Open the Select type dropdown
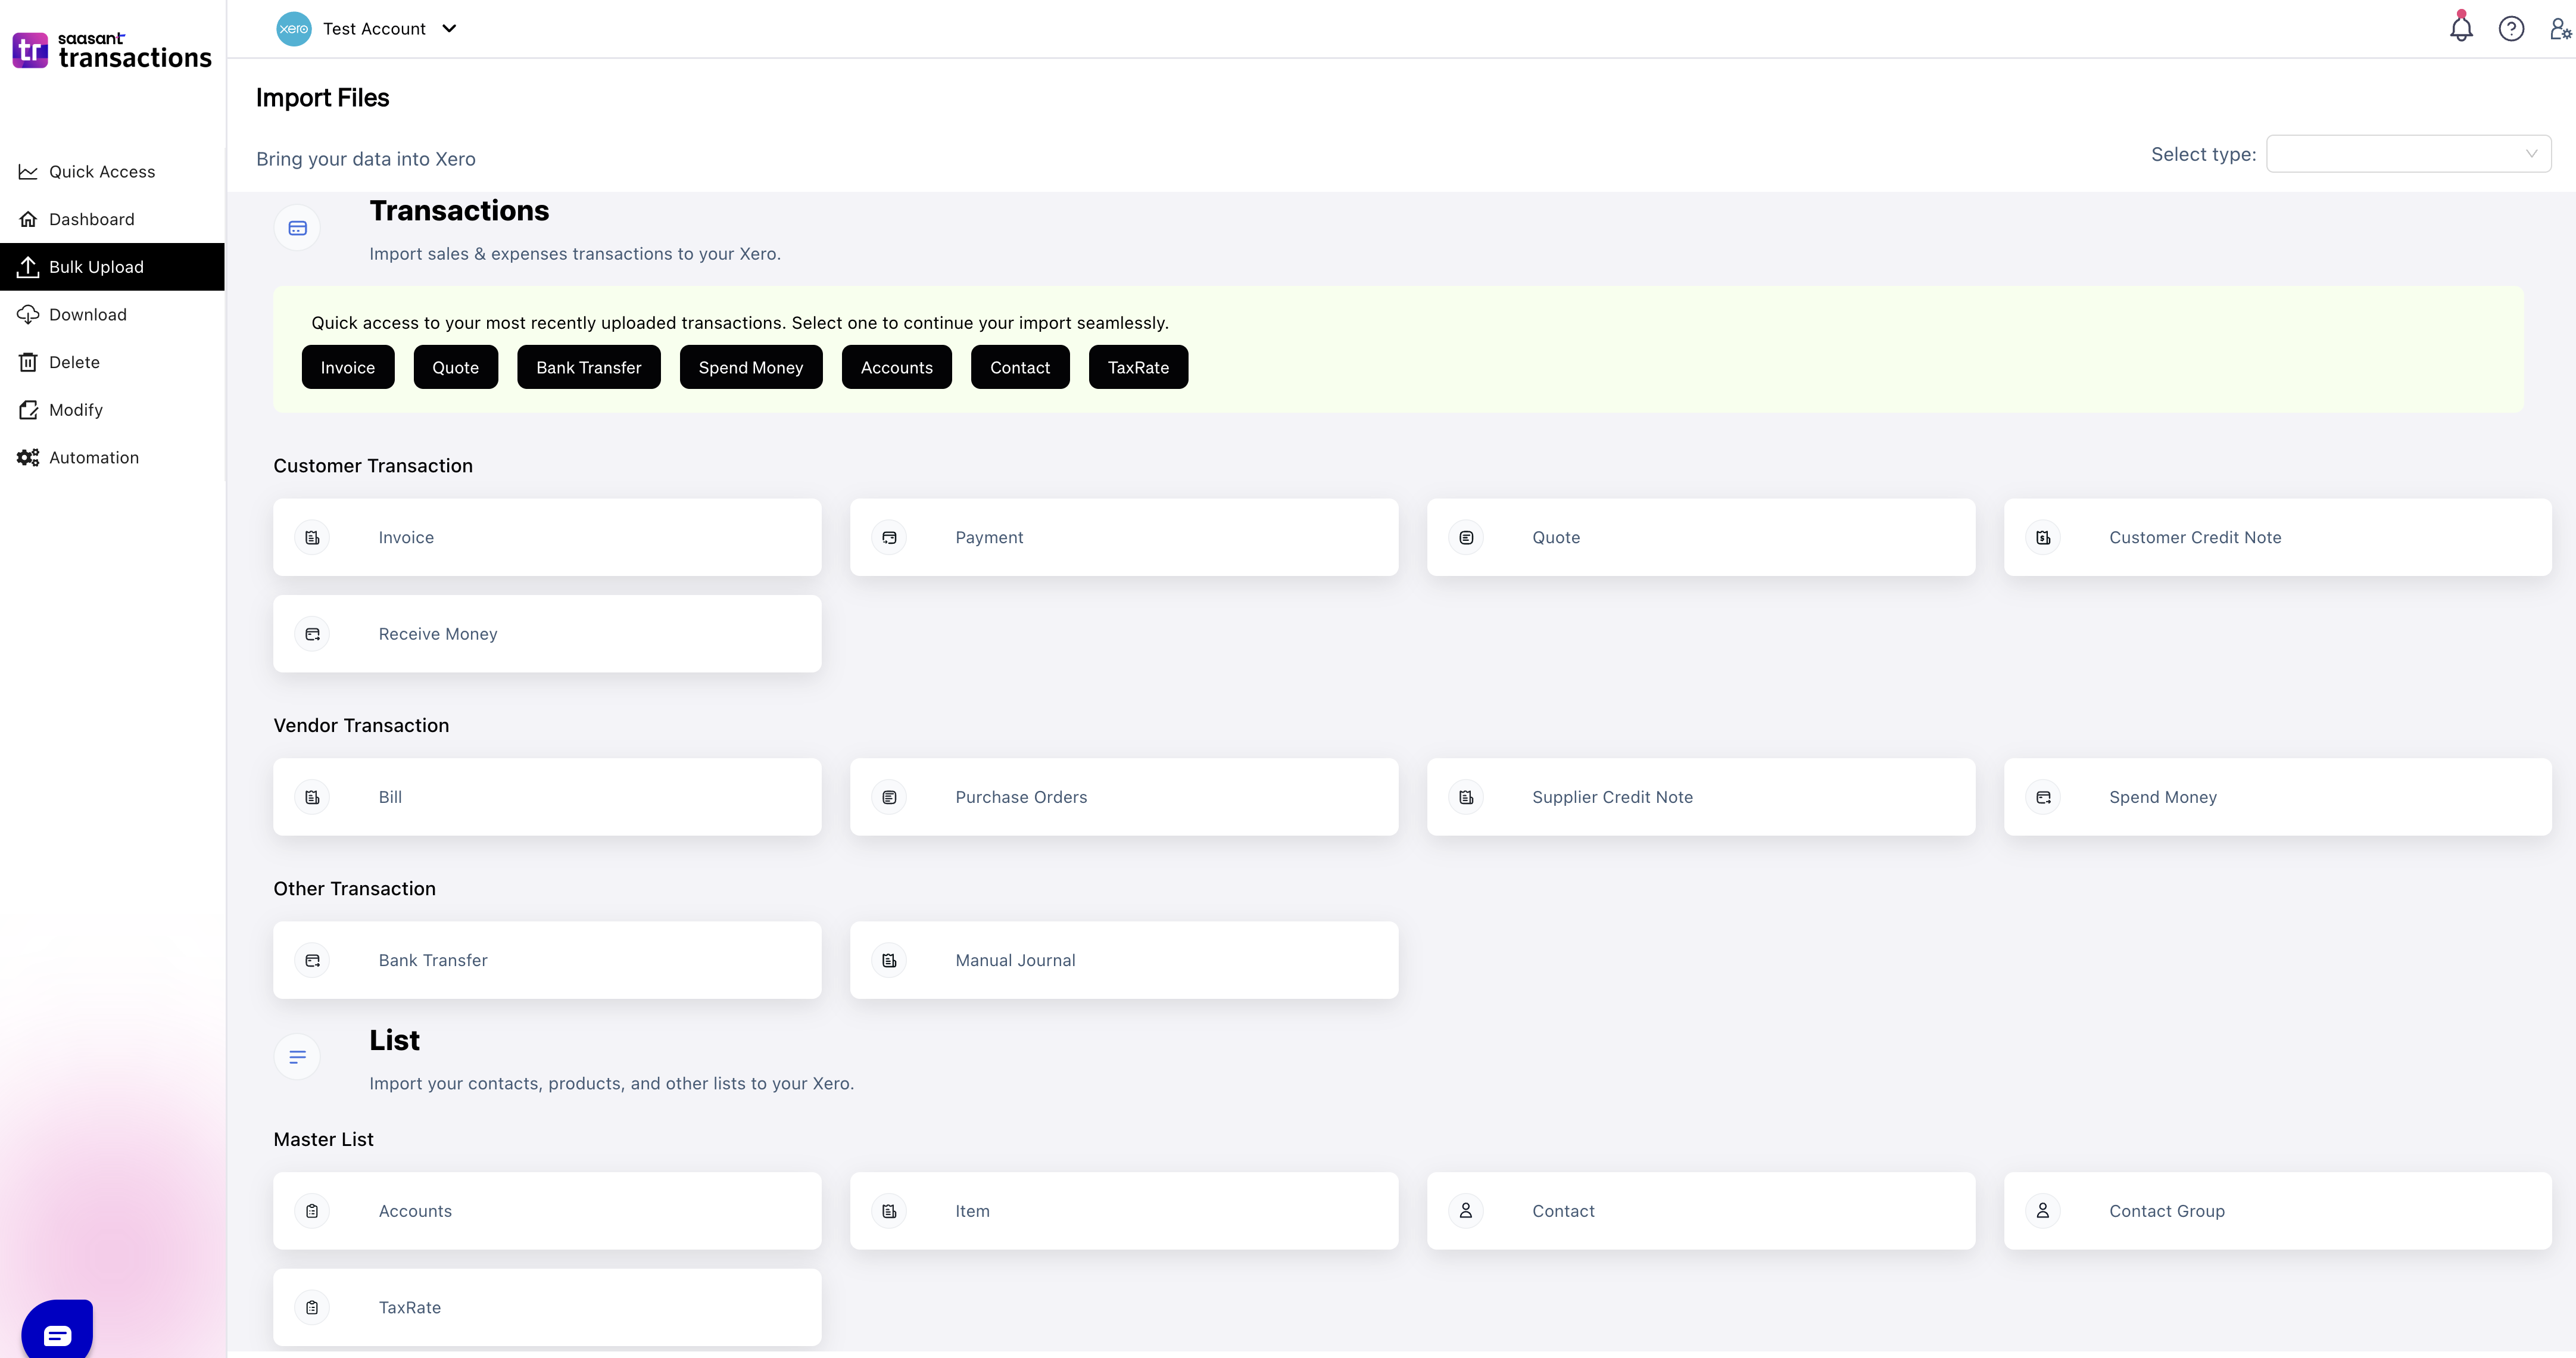 (x=2408, y=154)
